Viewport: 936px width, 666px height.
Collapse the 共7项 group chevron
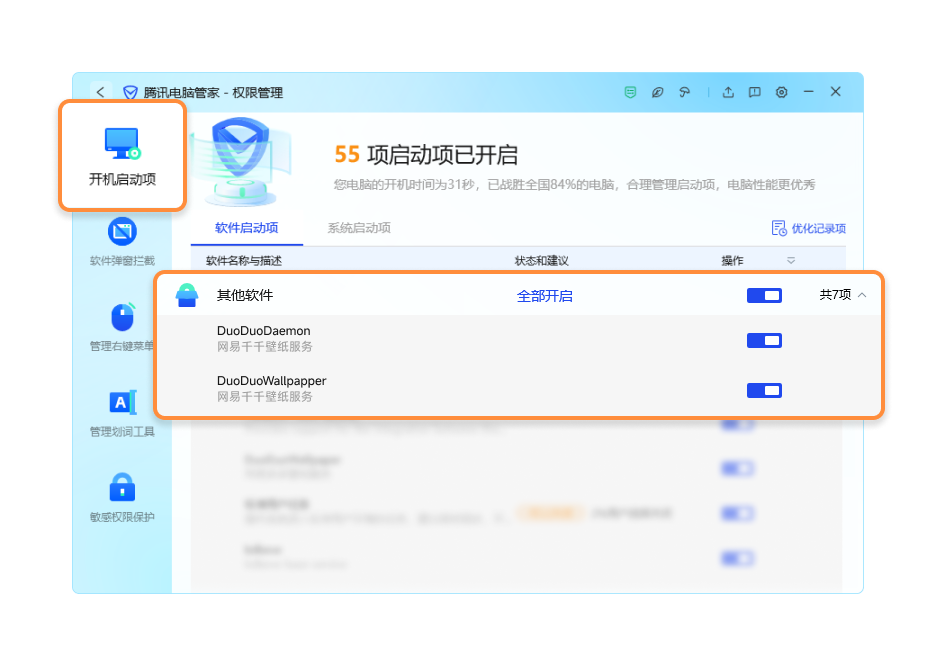[862, 295]
